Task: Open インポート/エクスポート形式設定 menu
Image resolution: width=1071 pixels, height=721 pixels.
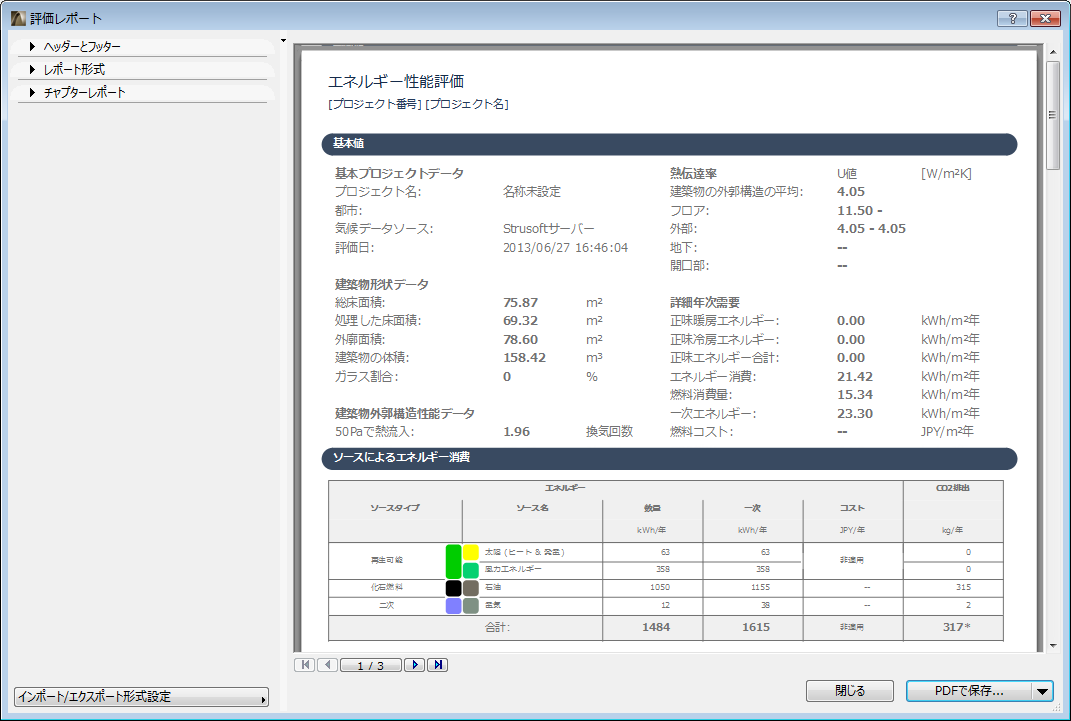Action: click(141, 697)
